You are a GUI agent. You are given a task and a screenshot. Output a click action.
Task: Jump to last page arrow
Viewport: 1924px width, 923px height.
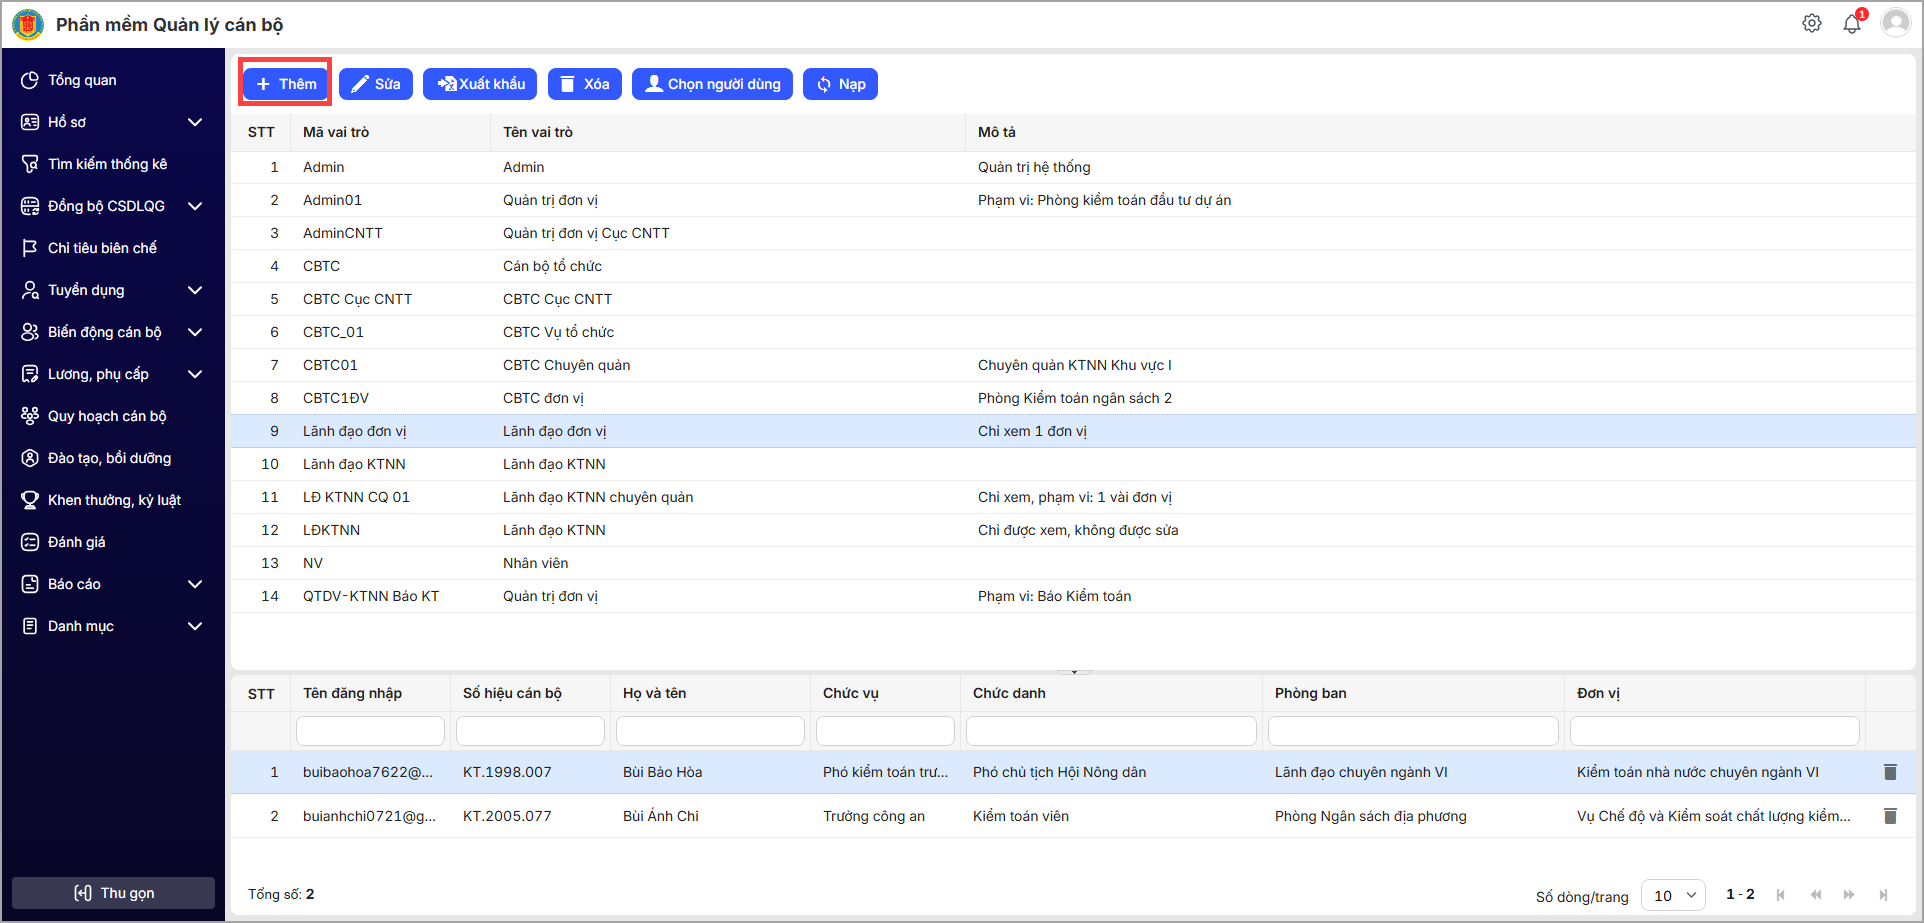pos(1883,895)
